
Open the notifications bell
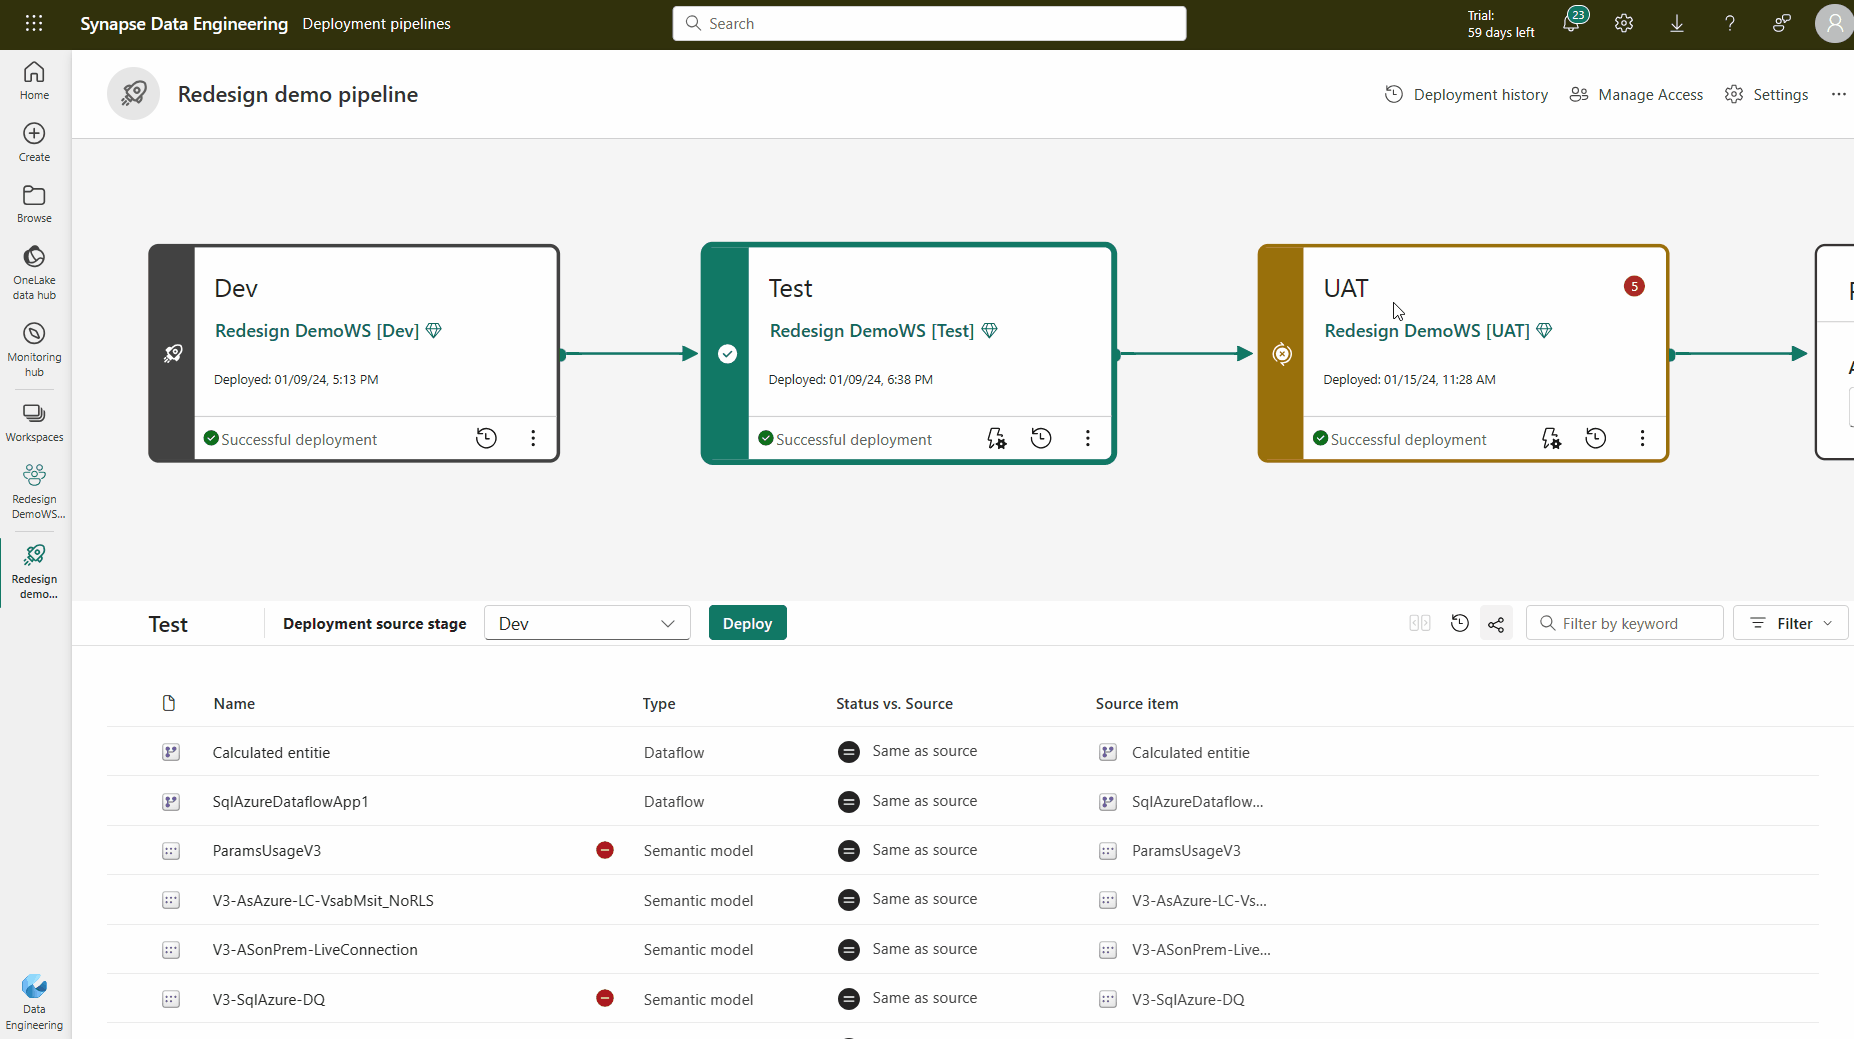[1572, 23]
